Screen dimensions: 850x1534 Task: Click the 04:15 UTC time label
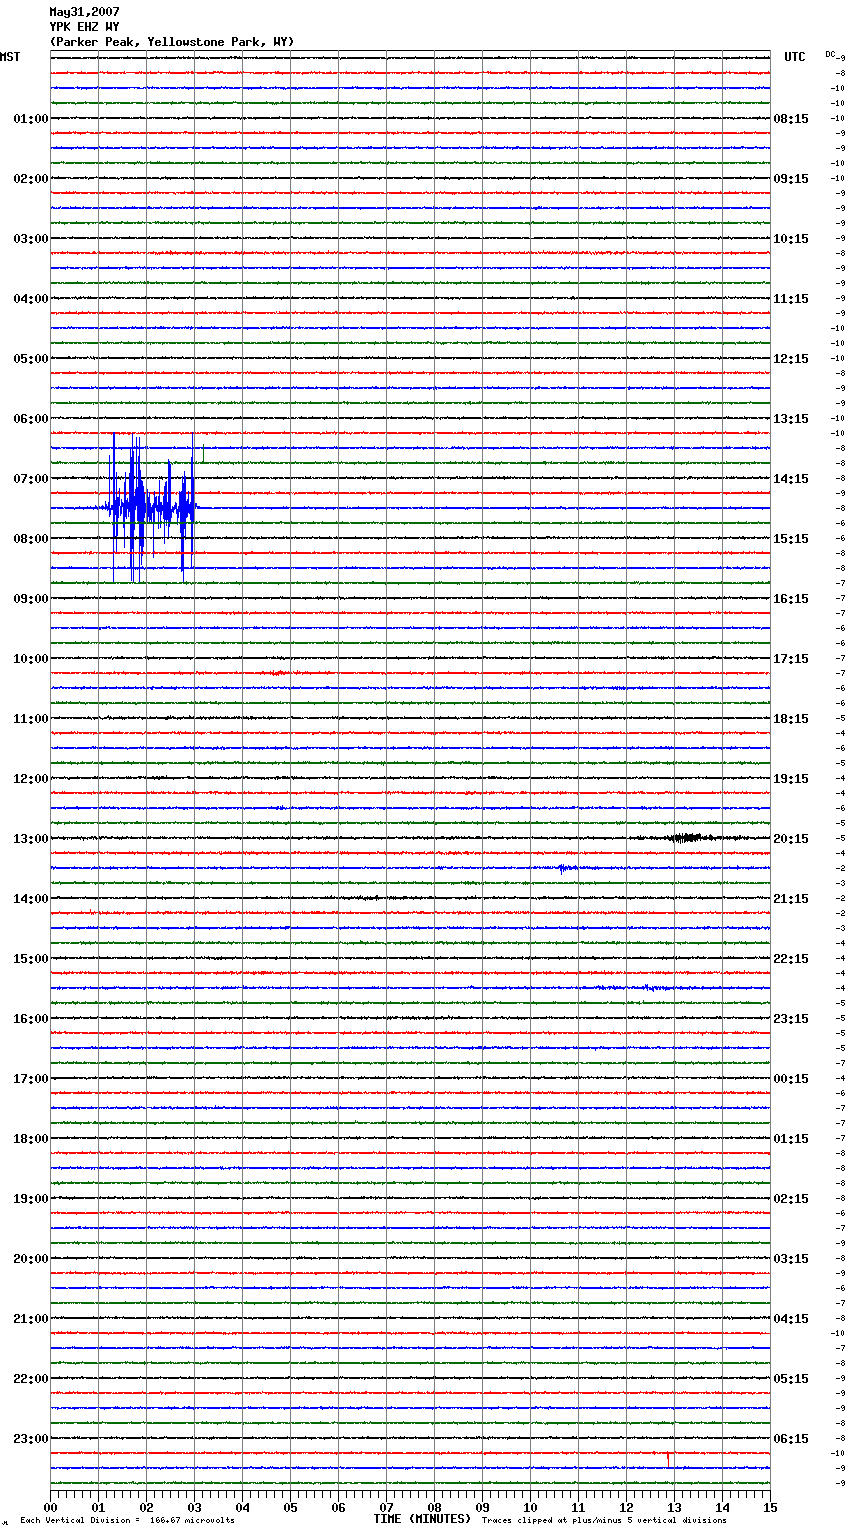coord(791,1319)
